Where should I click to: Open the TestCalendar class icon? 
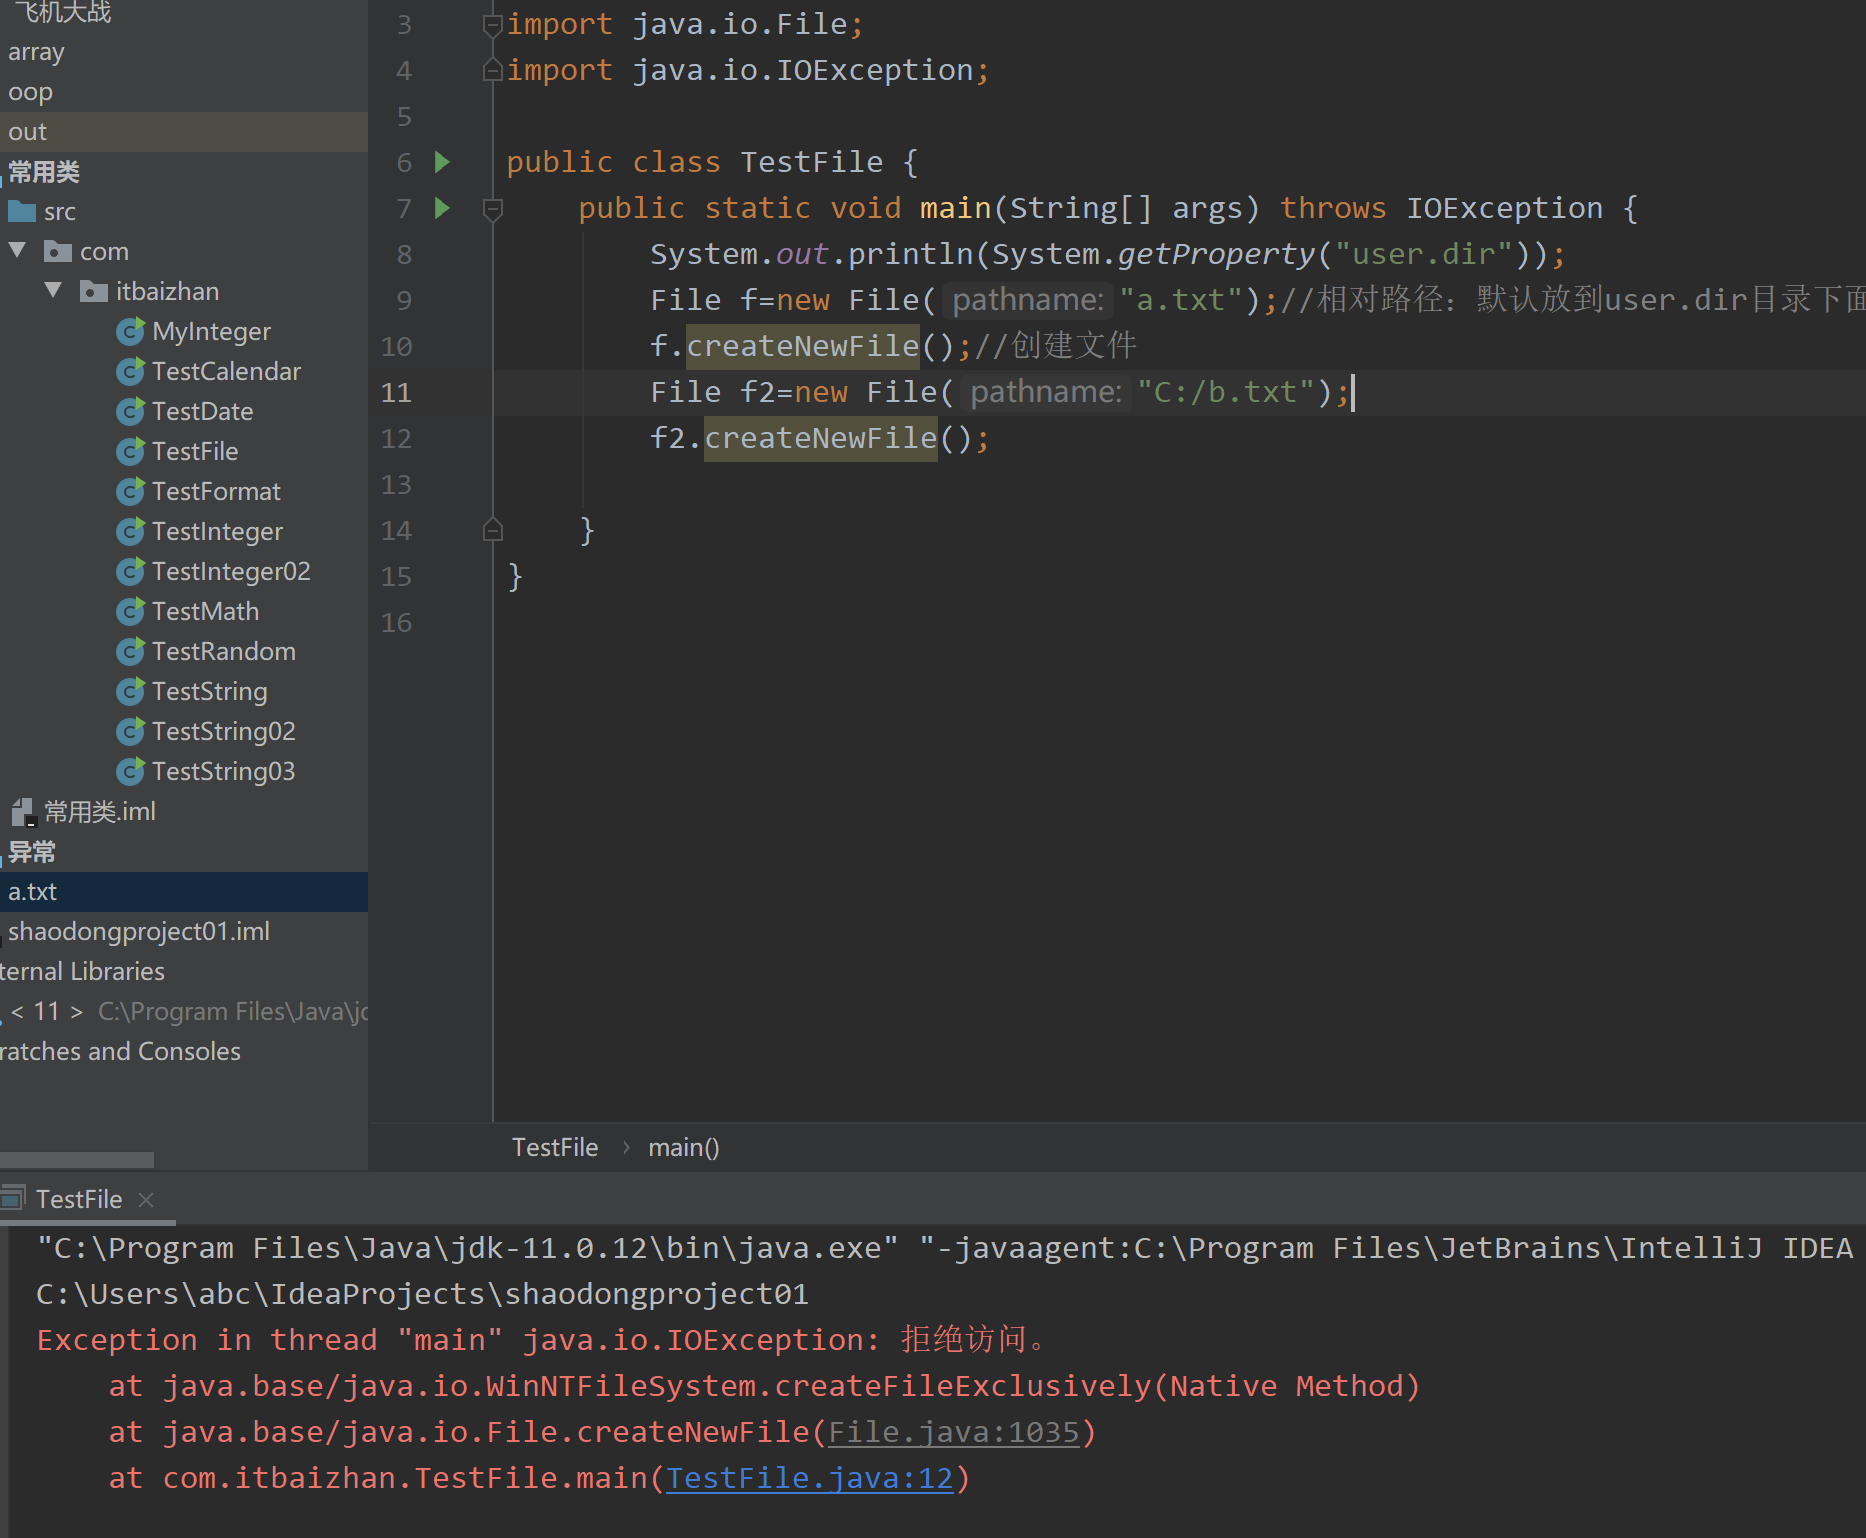click(130, 371)
